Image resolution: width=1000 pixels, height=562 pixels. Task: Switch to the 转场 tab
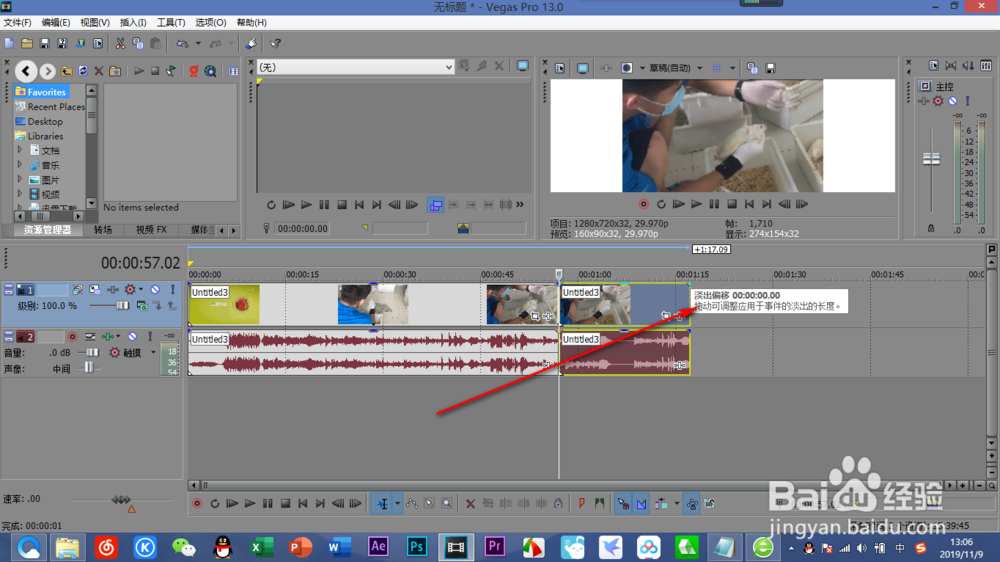pyautogui.click(x=103, y=230)
